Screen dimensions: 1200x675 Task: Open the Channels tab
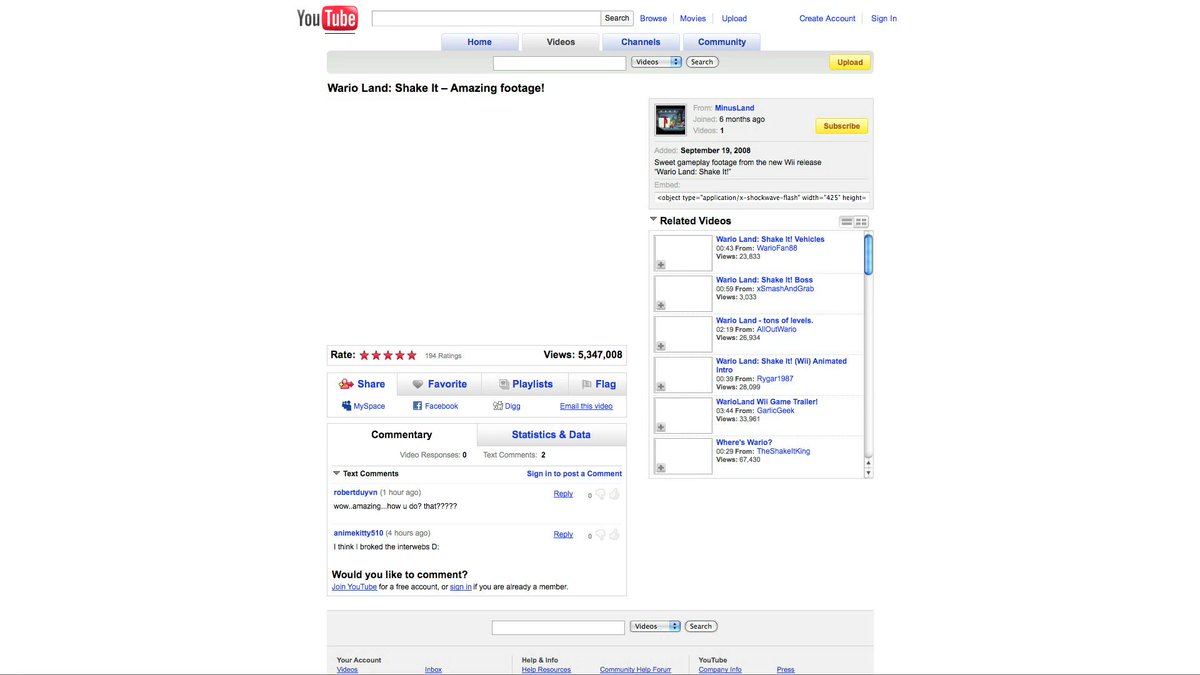coord(641,42)
